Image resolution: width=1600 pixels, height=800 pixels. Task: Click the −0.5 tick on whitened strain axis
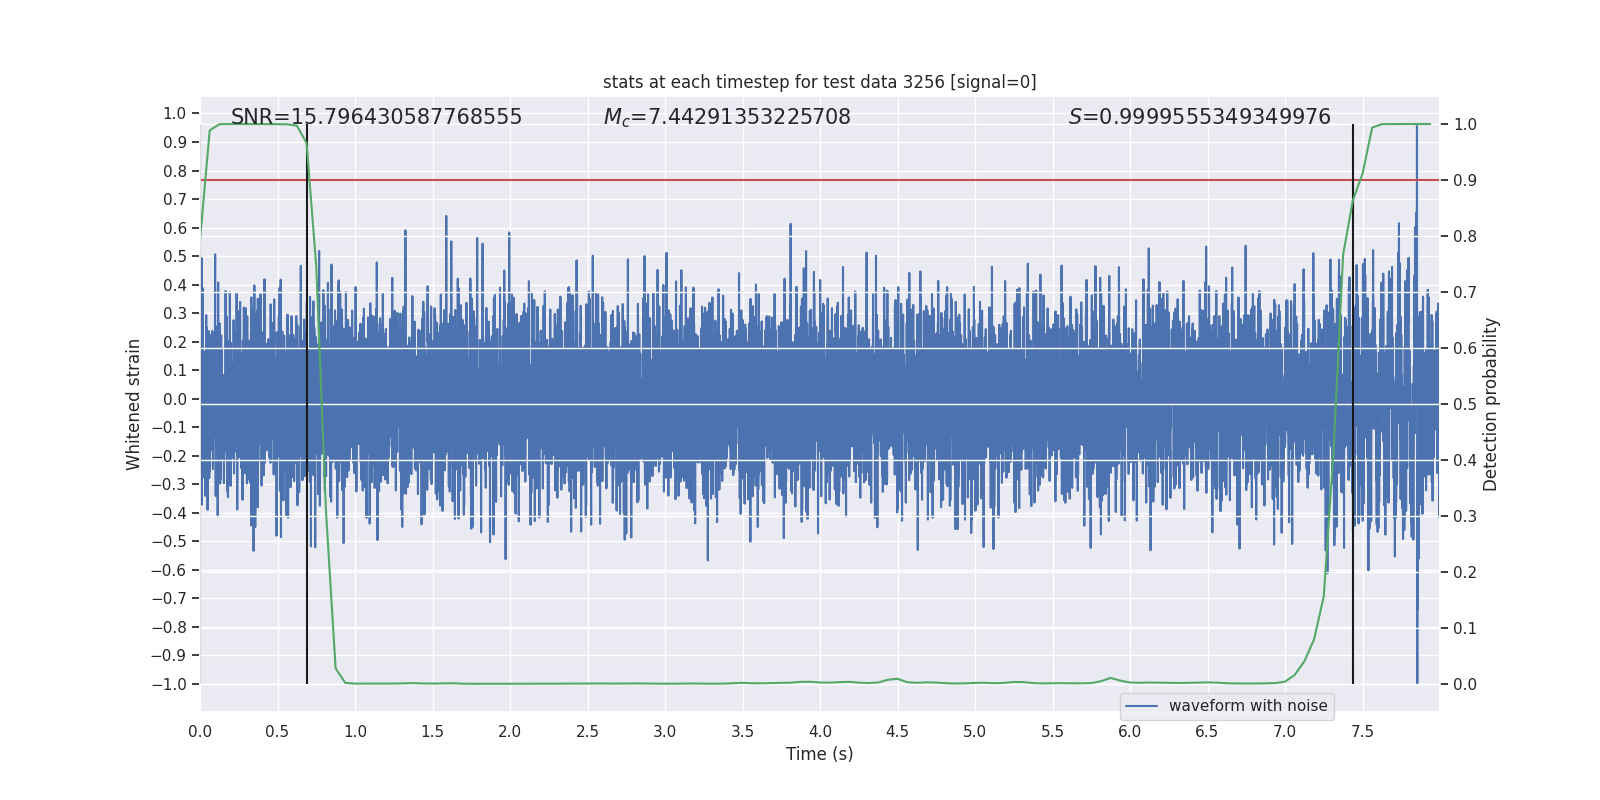169,541
